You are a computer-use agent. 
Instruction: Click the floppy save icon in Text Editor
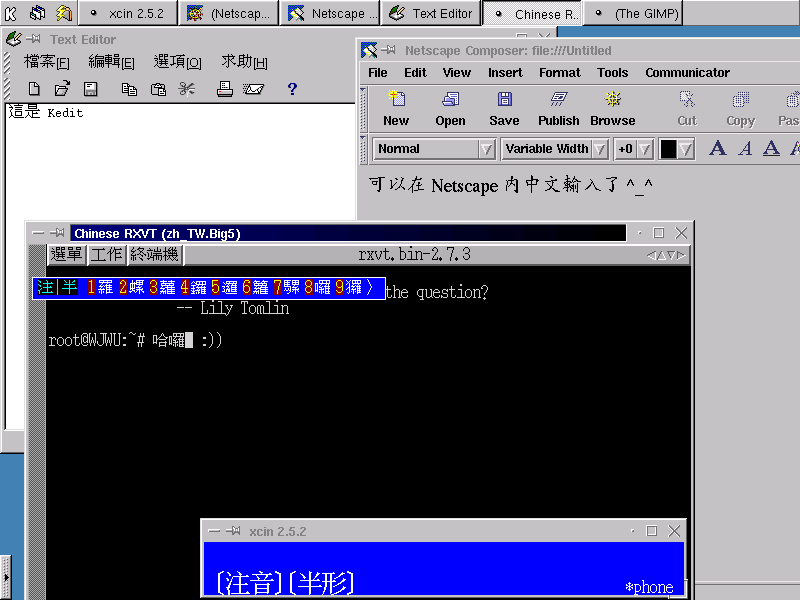pyautogui.click(x=91, y=89)
